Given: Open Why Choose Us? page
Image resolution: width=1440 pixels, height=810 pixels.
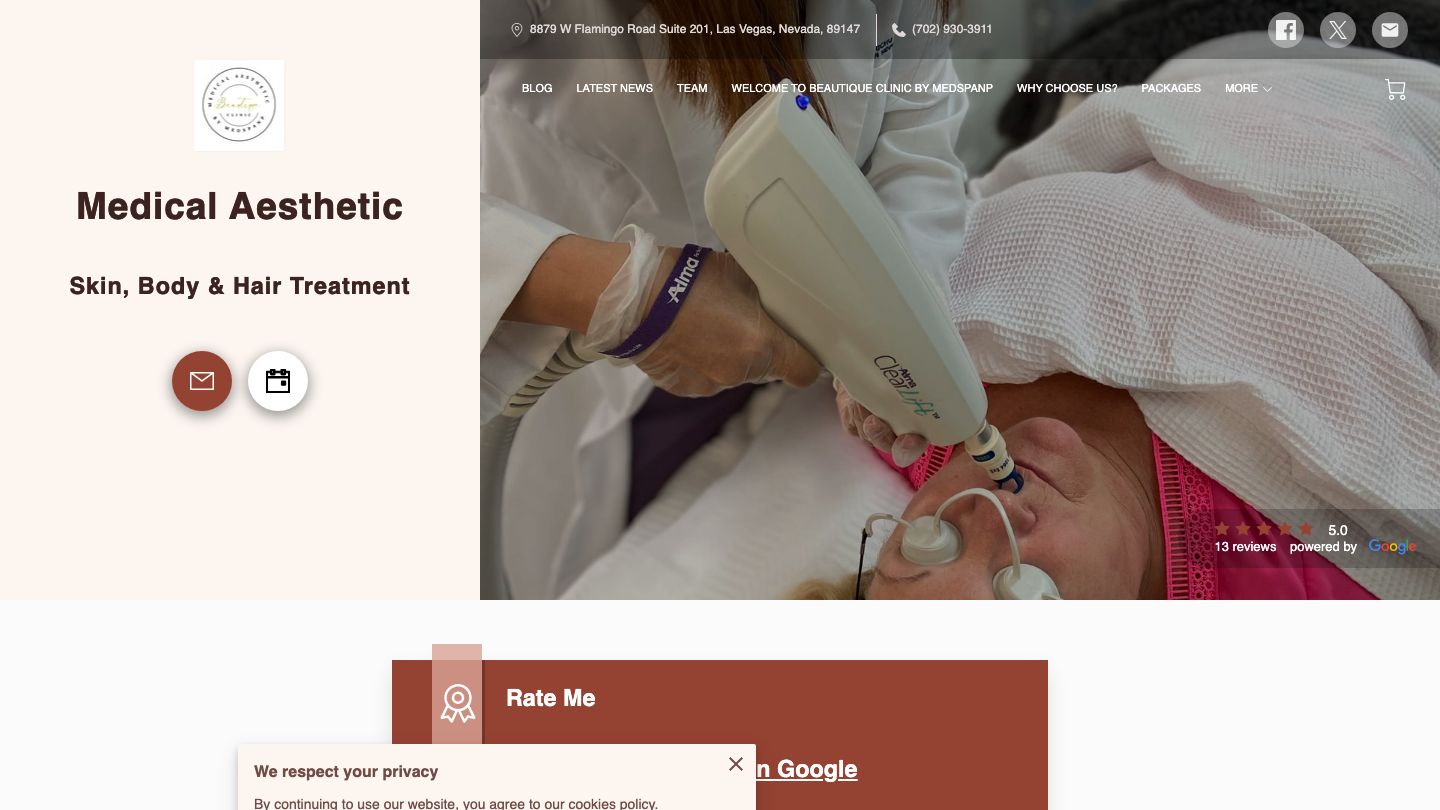Looking at the screenshot, I should coord(1067,88).
